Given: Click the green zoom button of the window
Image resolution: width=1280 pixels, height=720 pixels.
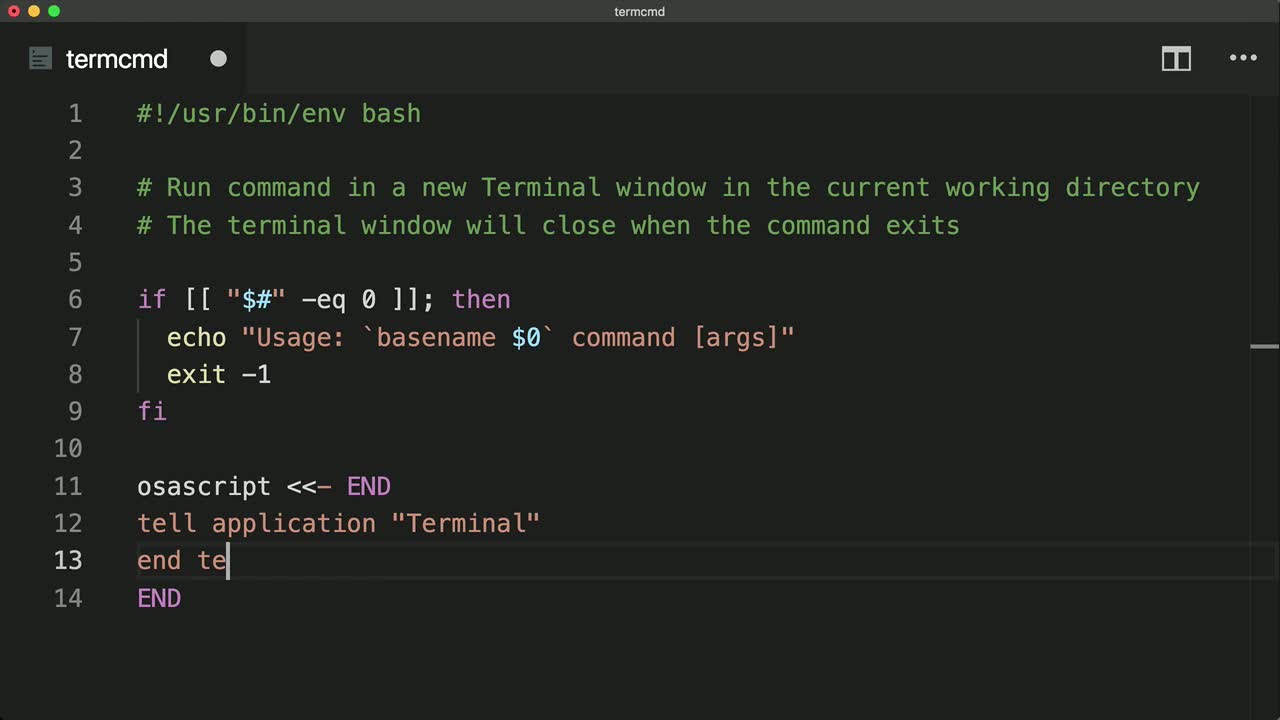Looking at the screenshot, I should (x=54, y=11).
